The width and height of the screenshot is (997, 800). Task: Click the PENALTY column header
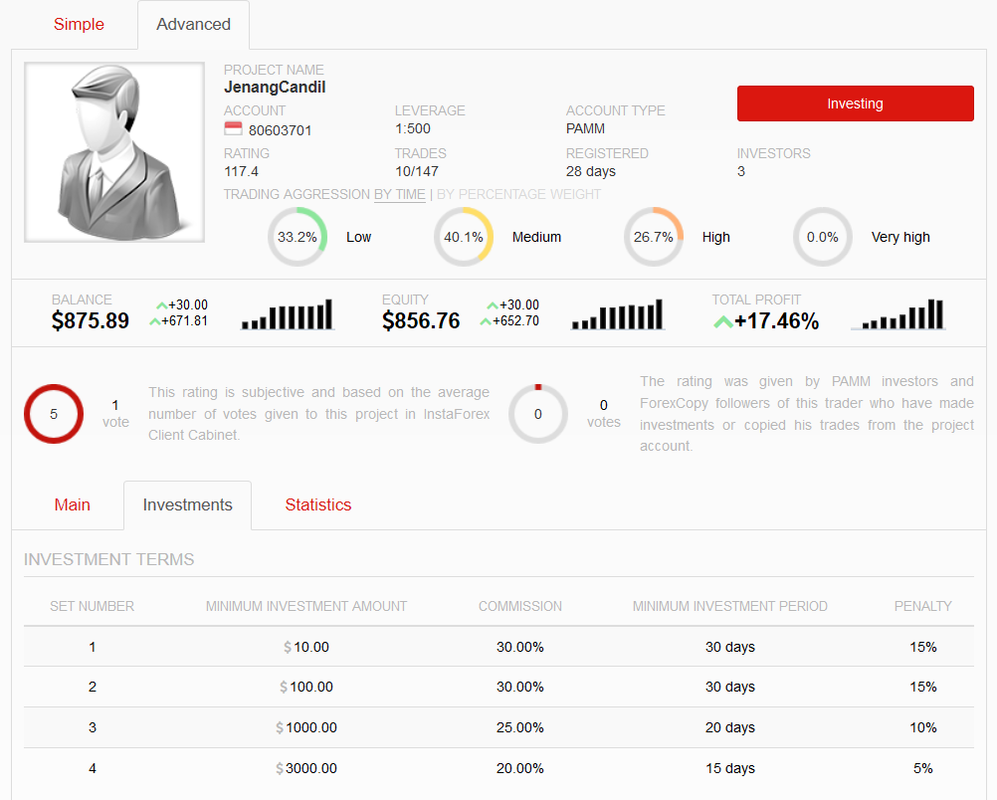click(923, 607)
